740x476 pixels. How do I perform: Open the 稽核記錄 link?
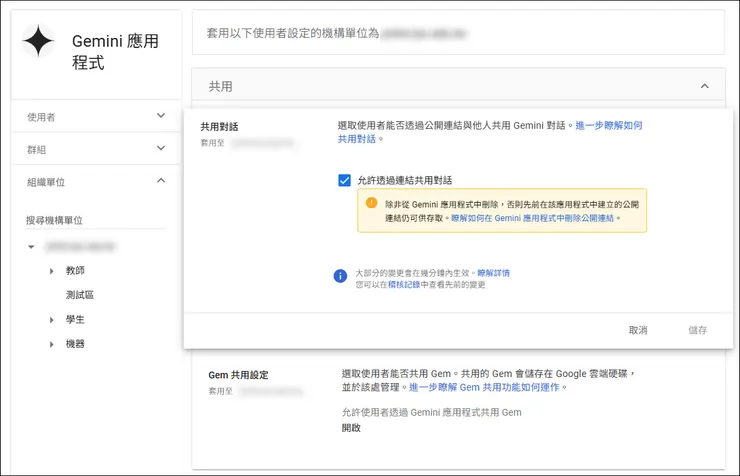coord(404,284)
